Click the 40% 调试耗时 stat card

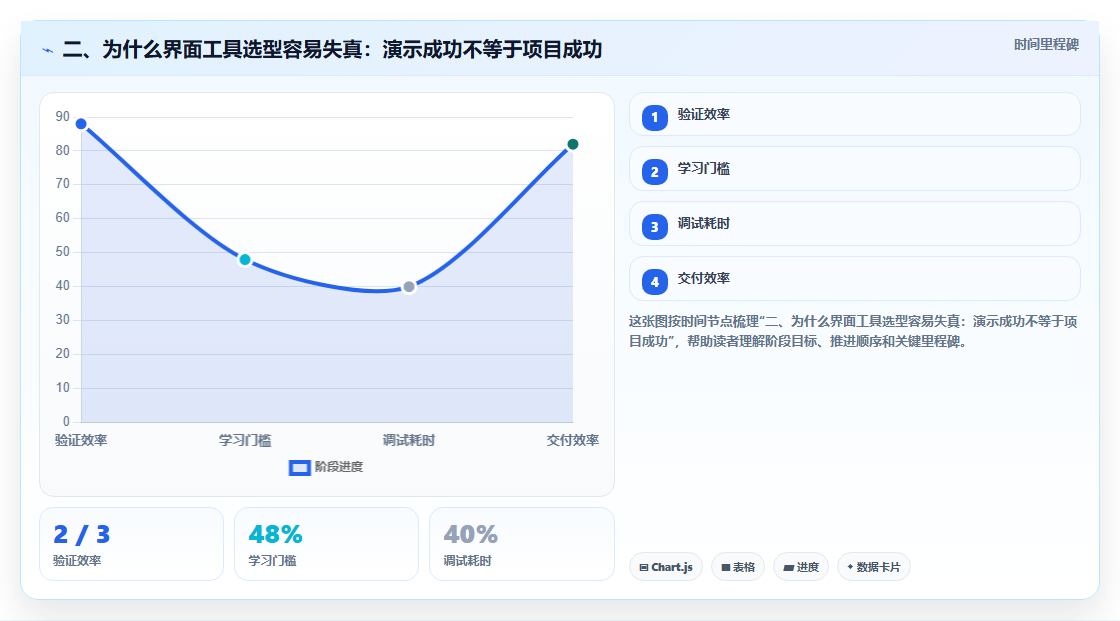coord(521,545)
